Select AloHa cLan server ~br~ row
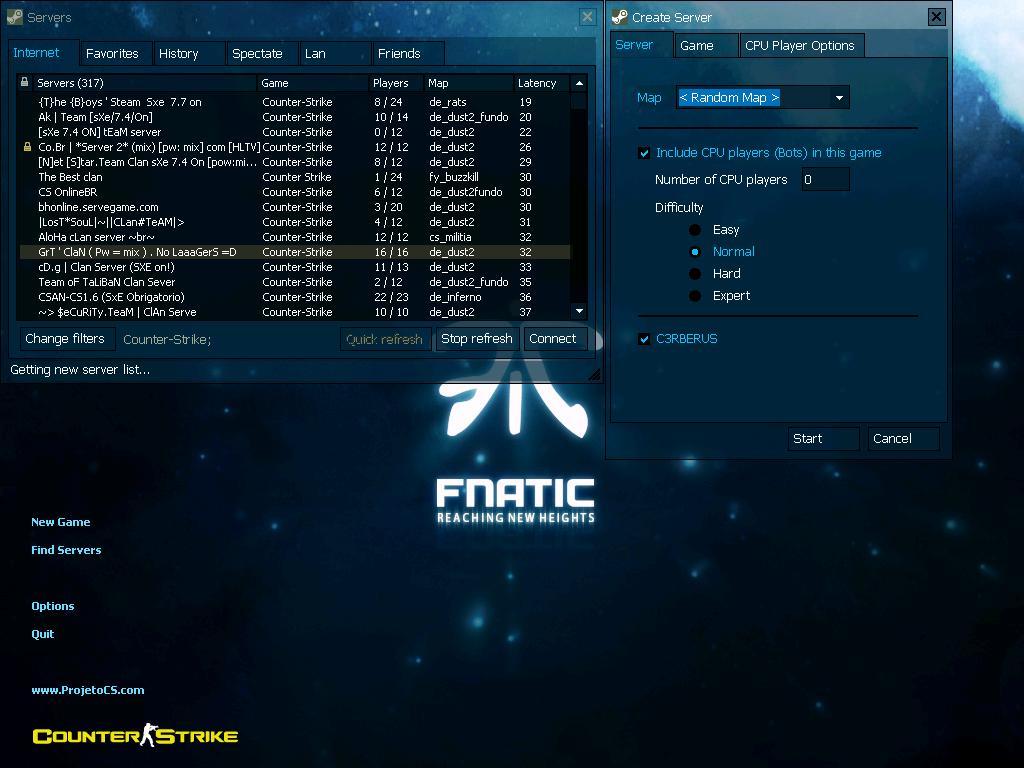The width and height of the screenshot is (1024, 768). (295, 237)
